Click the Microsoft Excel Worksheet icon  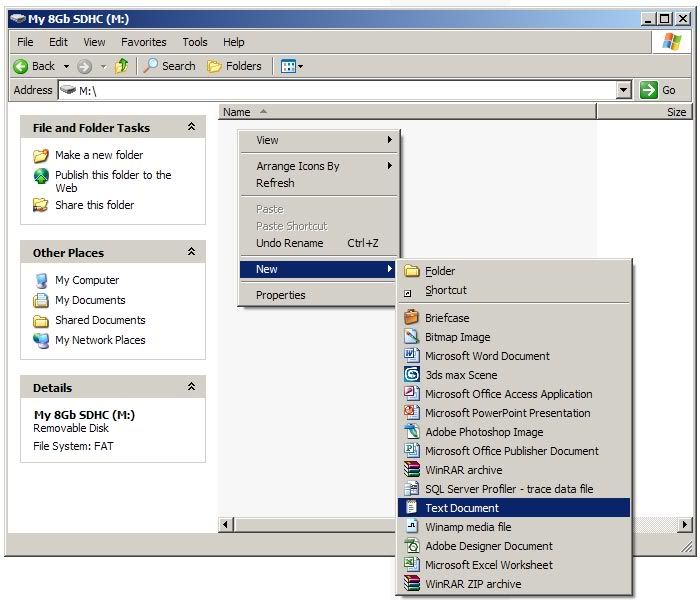[412, 564]
